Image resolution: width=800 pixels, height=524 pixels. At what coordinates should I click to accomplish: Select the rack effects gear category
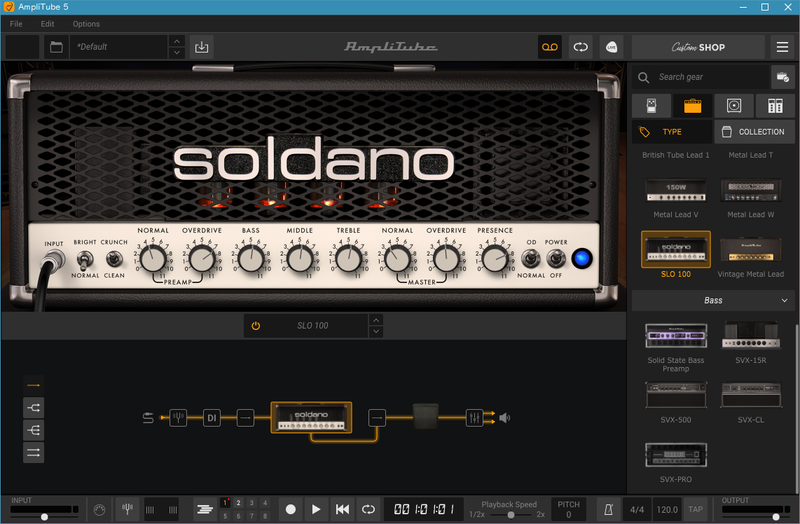tap(775, 106)
